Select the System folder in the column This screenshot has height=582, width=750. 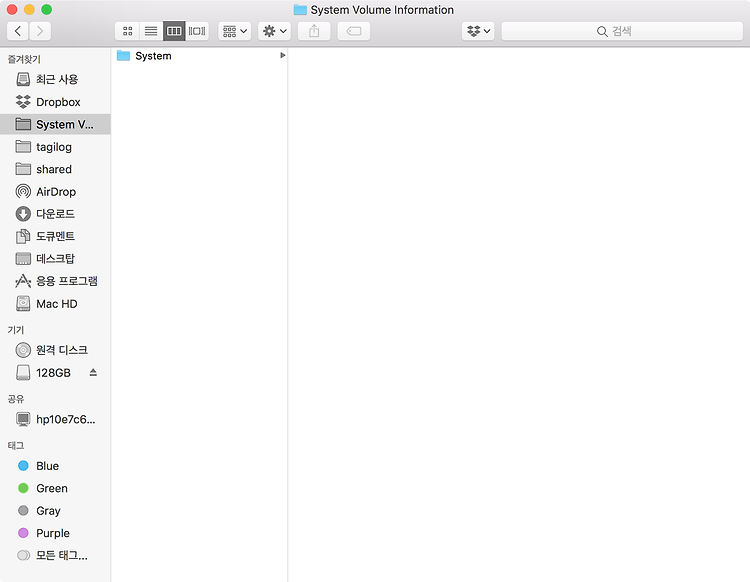(x=201, y=56)
